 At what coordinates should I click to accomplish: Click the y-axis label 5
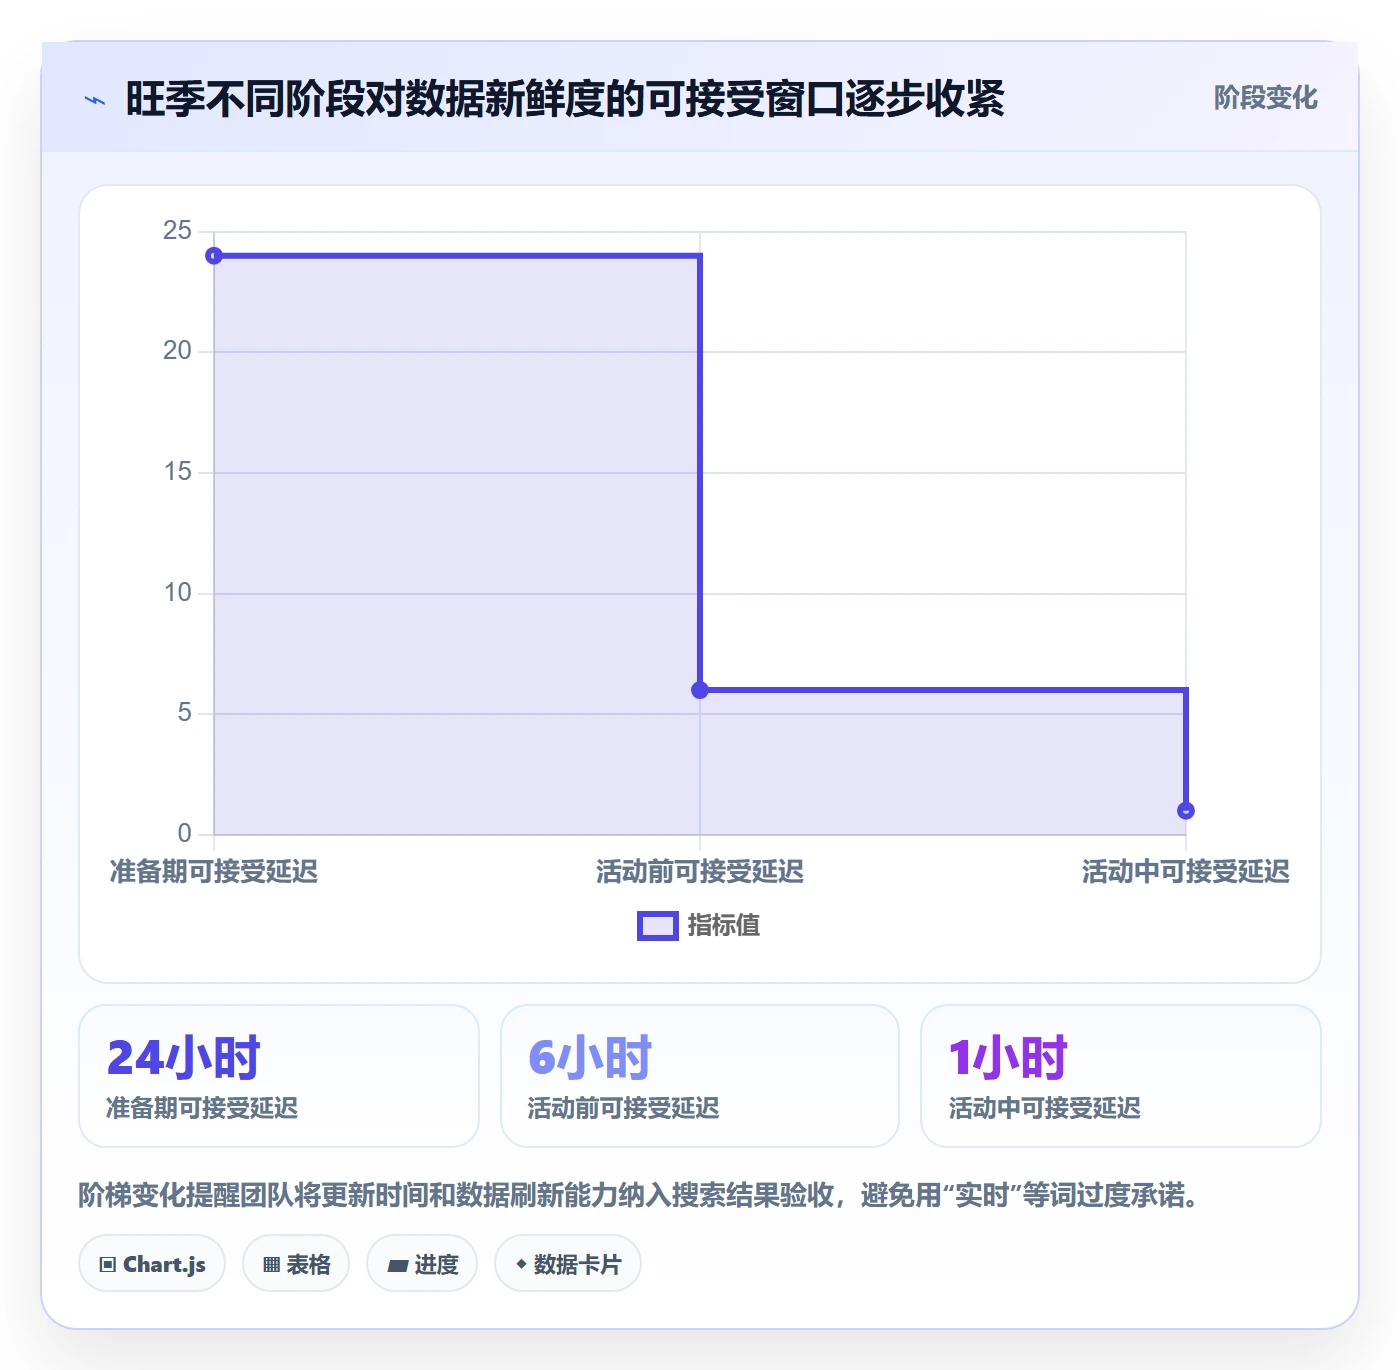(184, 713)
